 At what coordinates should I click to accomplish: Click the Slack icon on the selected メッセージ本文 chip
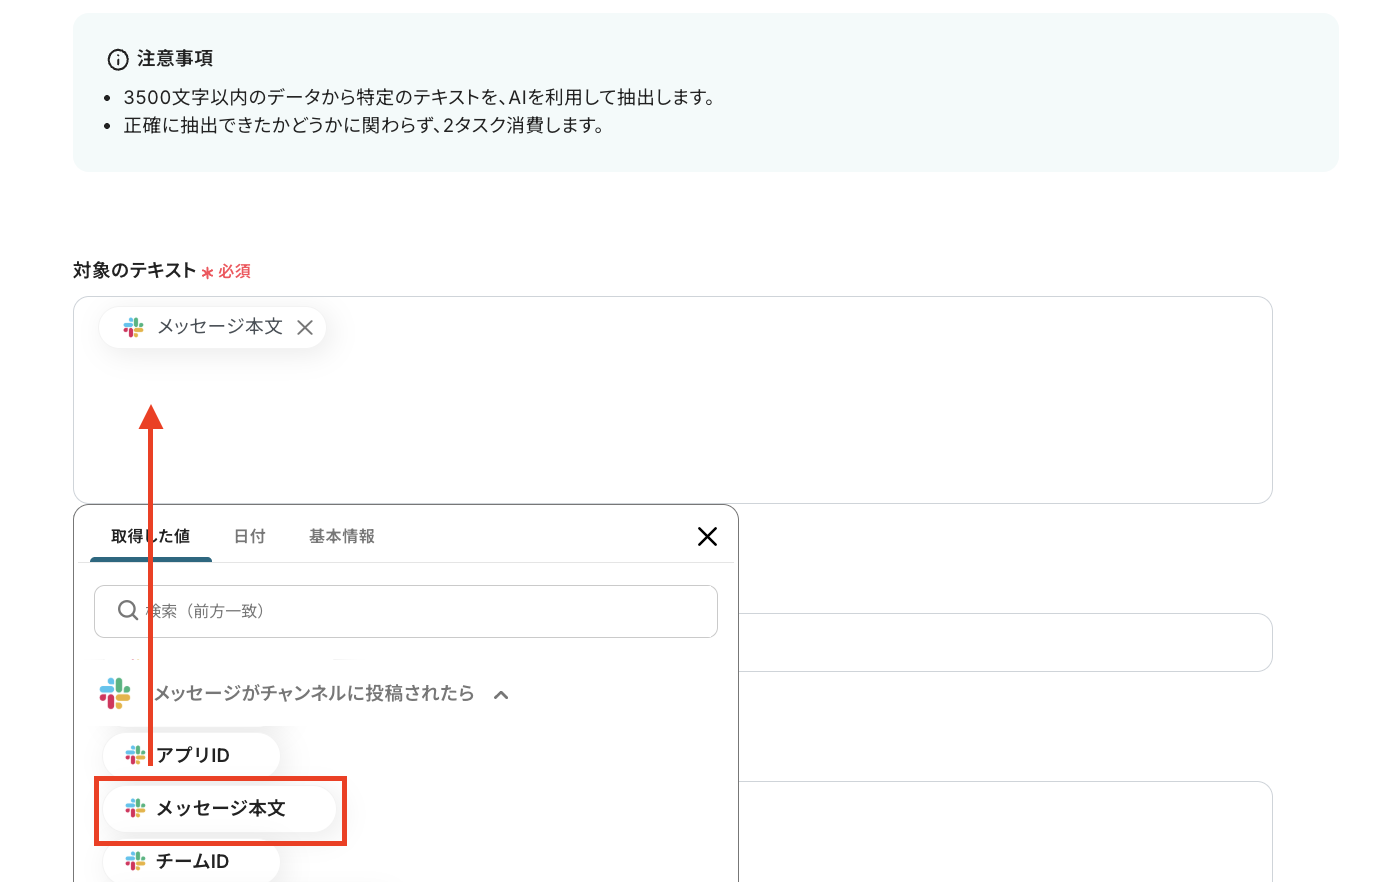coord(134,327)
